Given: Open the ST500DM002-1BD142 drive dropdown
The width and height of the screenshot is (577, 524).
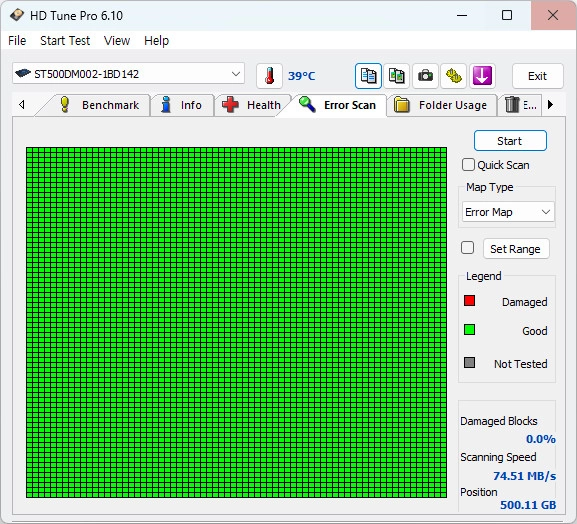Looking at the screenshot, I should (x=128, y=74).
